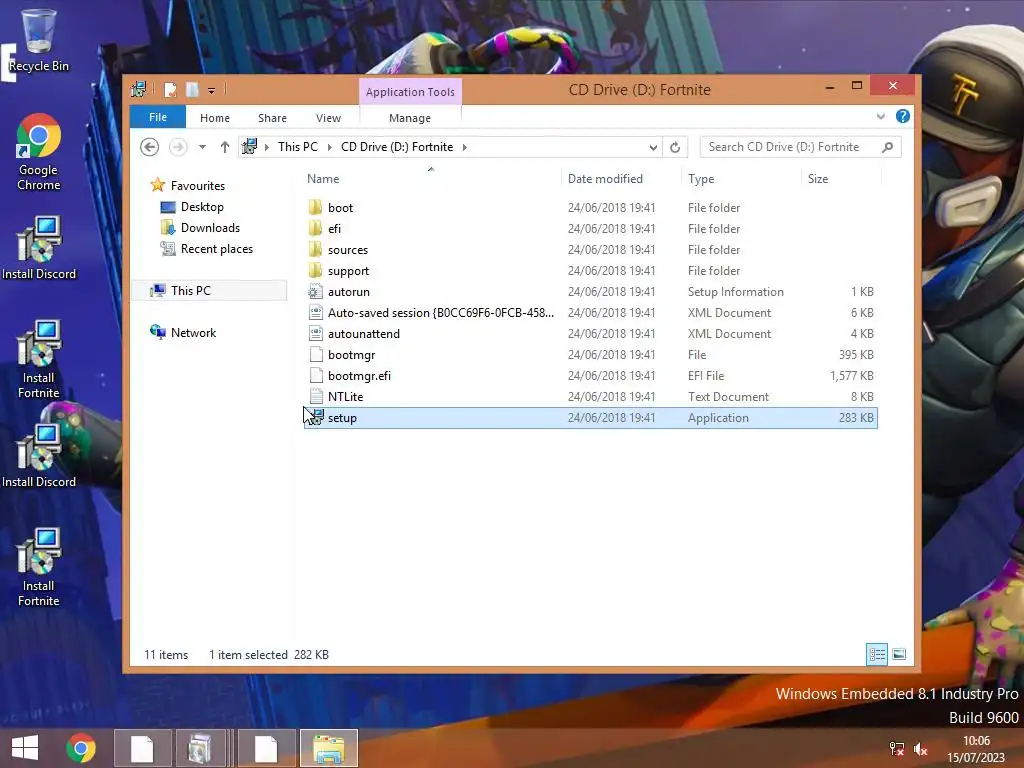Select the first Install Discord desktop icon
This screenshot has width=1024, height=768.
pos(39,248)
